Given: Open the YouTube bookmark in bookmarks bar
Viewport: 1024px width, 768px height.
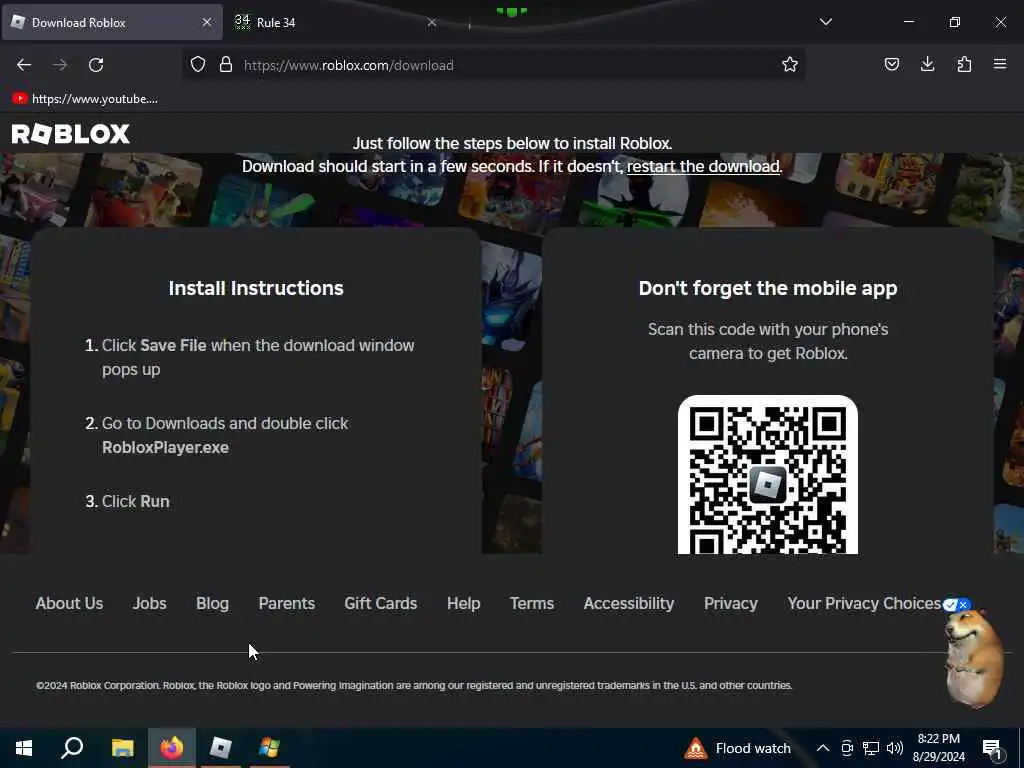Looking at the screenshot, I should [x=85, y=99].
